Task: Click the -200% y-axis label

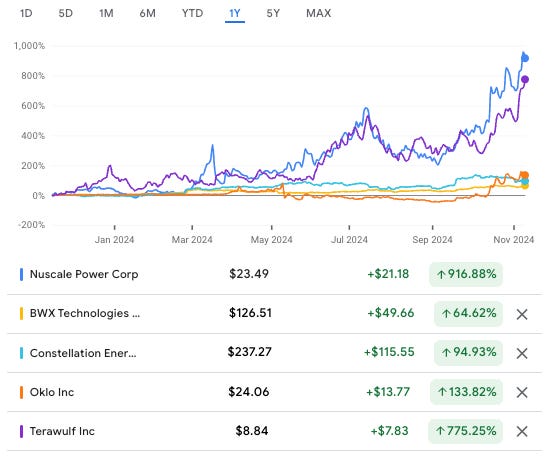Action: pos(32,225)
